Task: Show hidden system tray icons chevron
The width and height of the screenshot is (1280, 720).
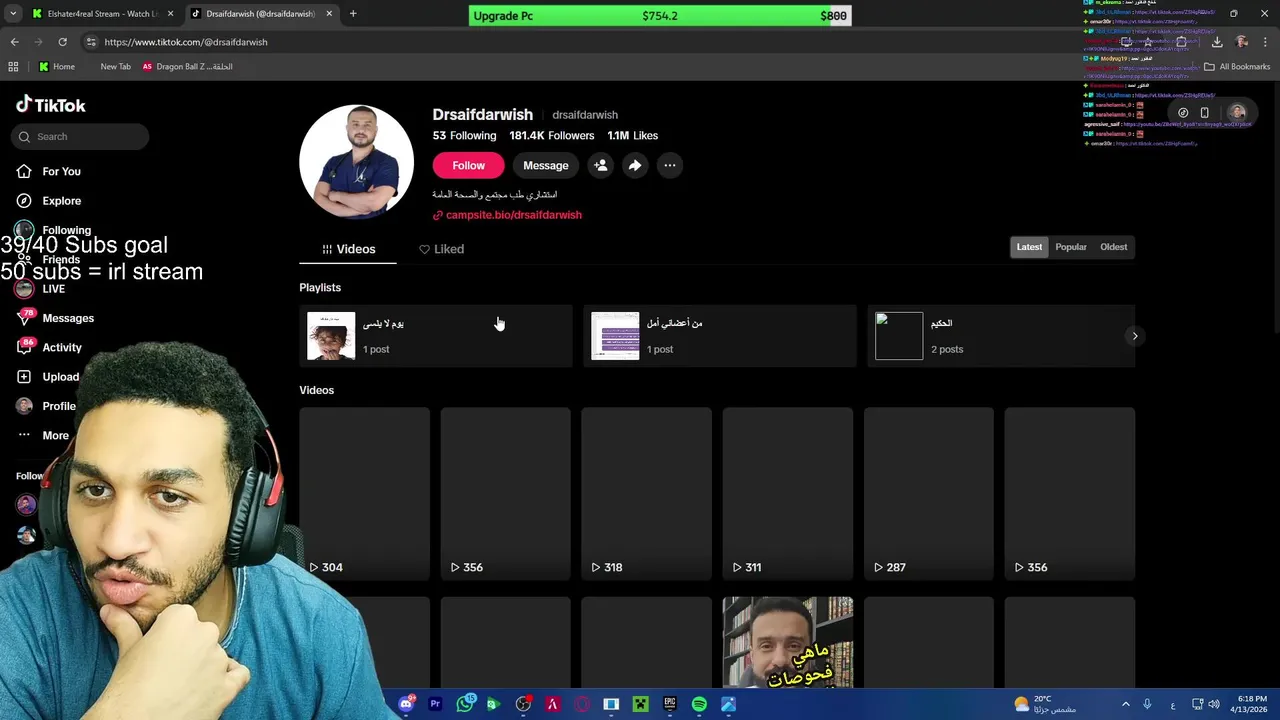Action: click(1125, 704)
